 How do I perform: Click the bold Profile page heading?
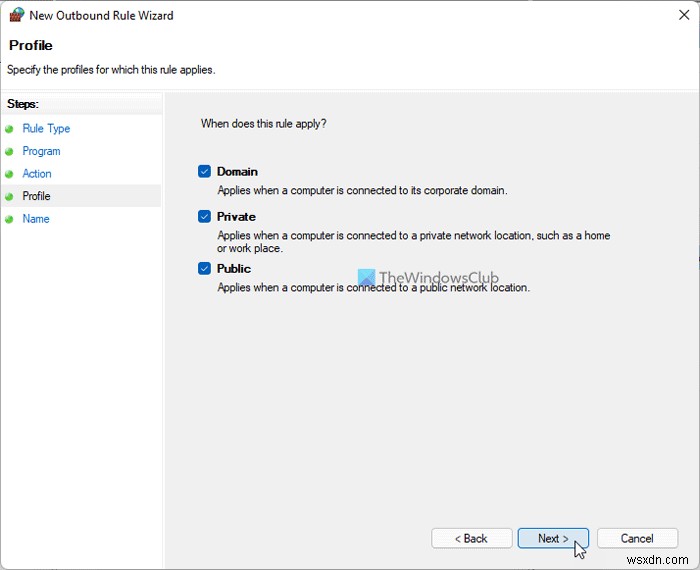click(x=31, y=45)
